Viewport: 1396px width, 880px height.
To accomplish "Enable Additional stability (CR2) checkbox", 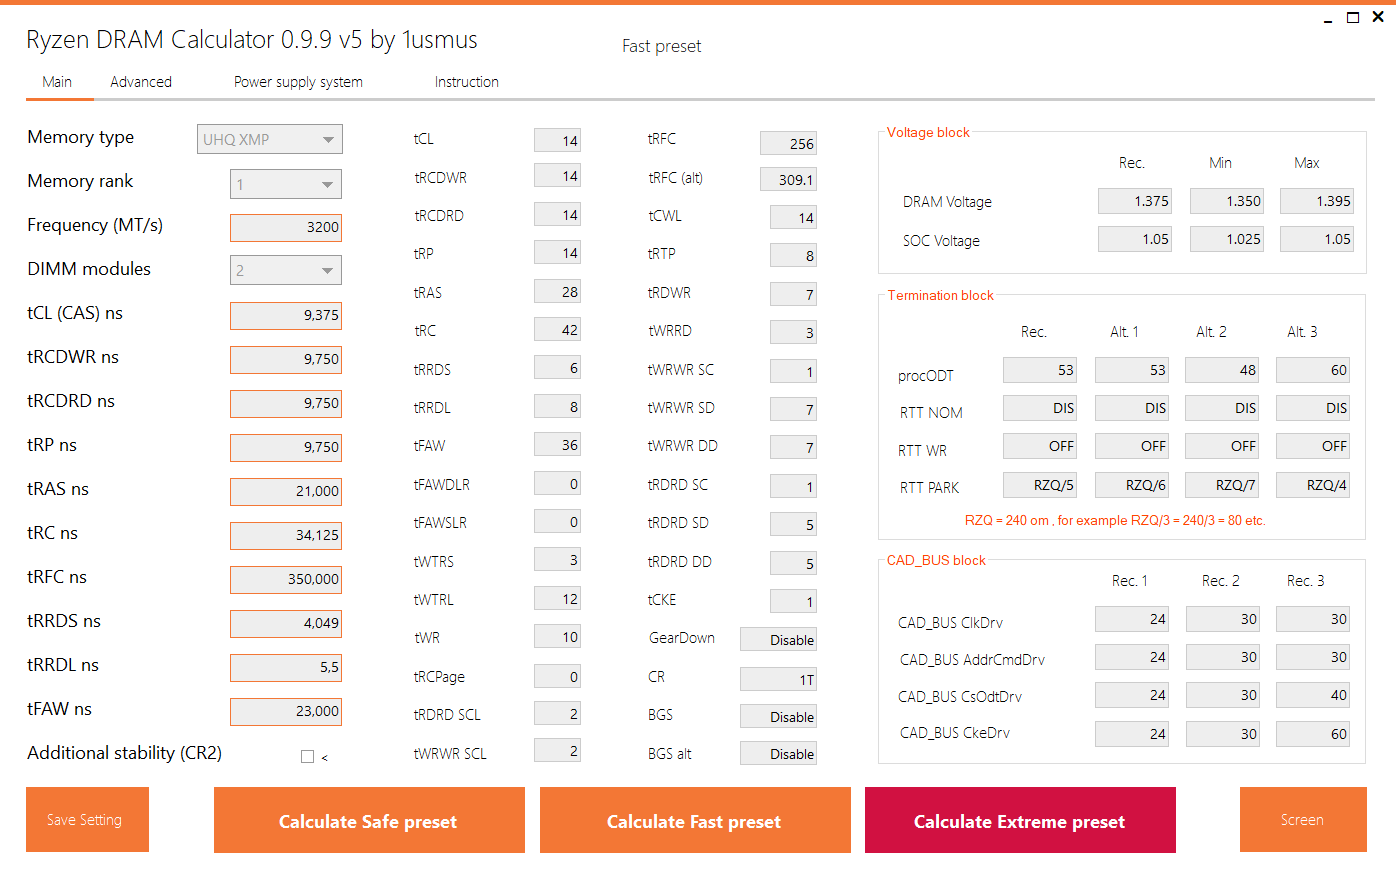I will pos(308,757).
